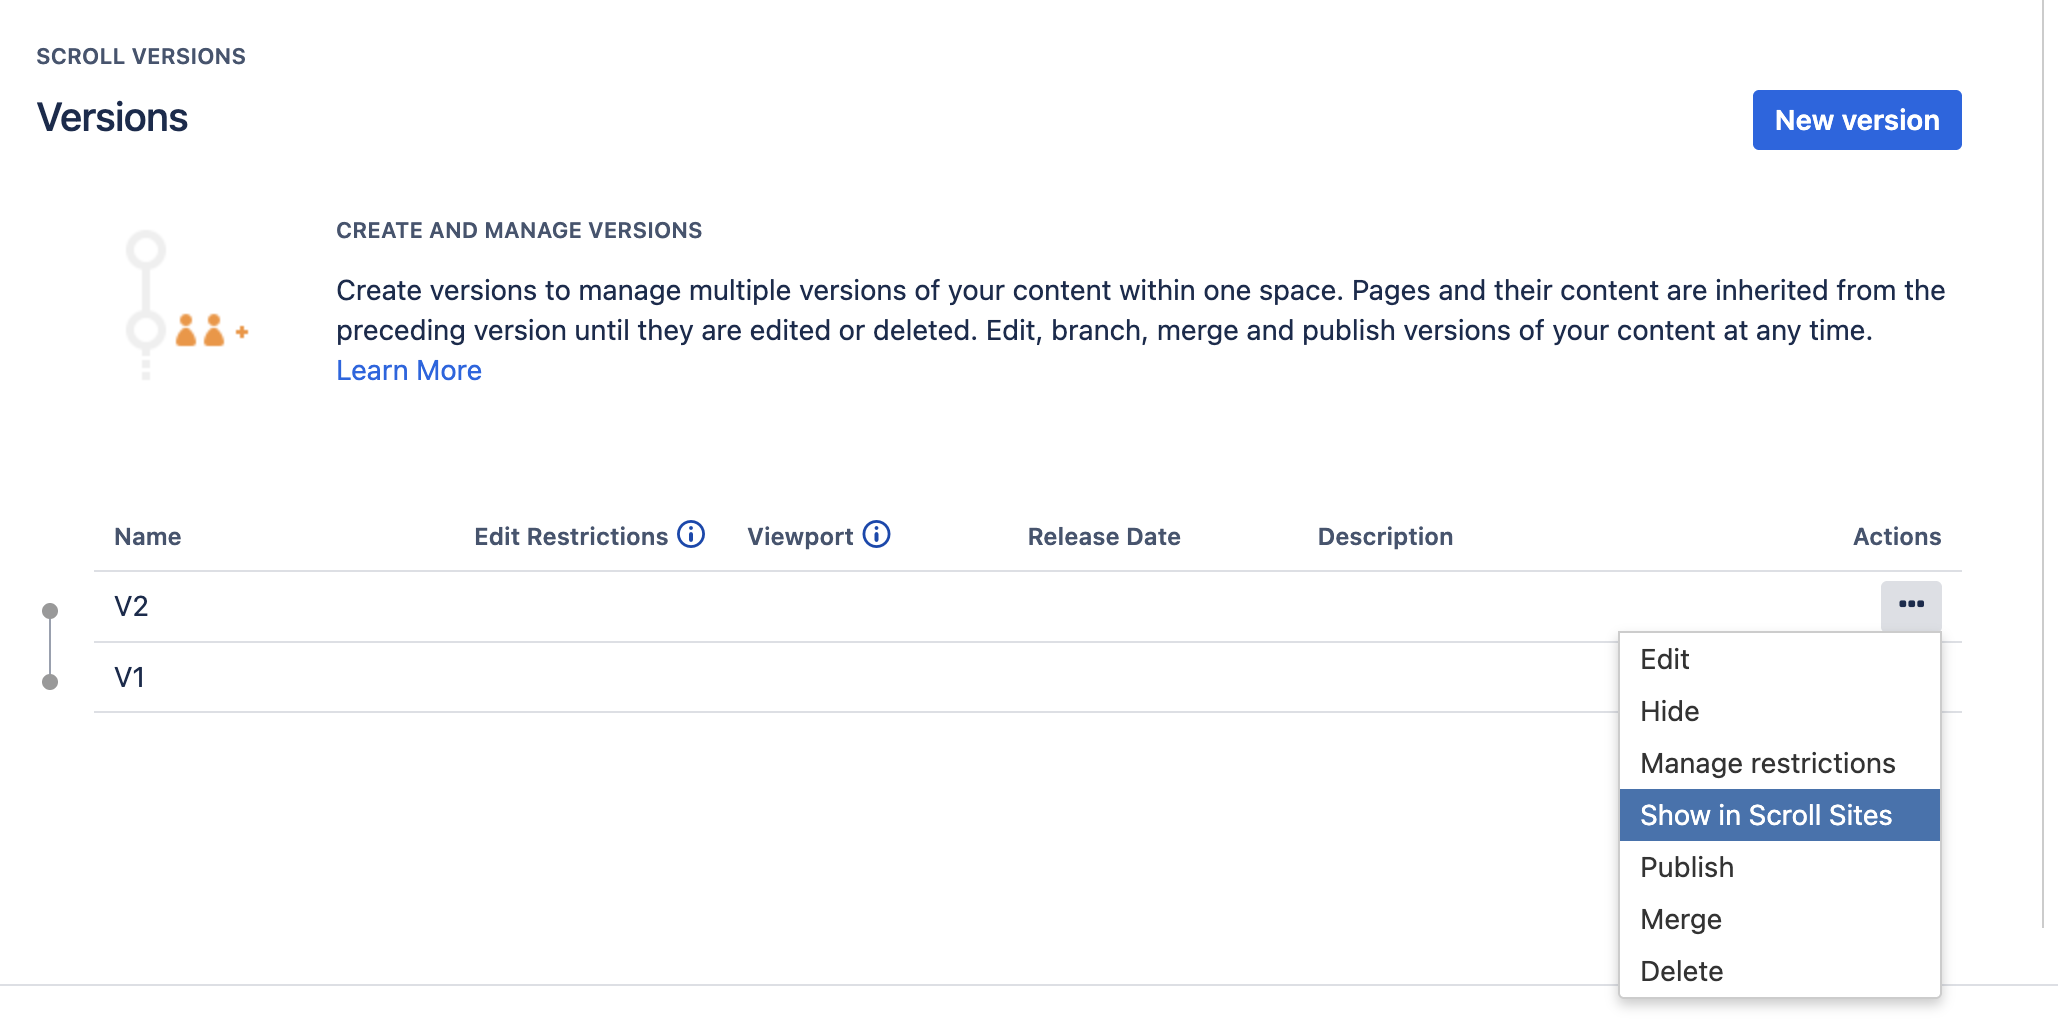This screenshot has height=1028, width=2058.
Task: Choose Manage restrictions menu entry
Action: pyautogui.click(x=1767, y=764)
